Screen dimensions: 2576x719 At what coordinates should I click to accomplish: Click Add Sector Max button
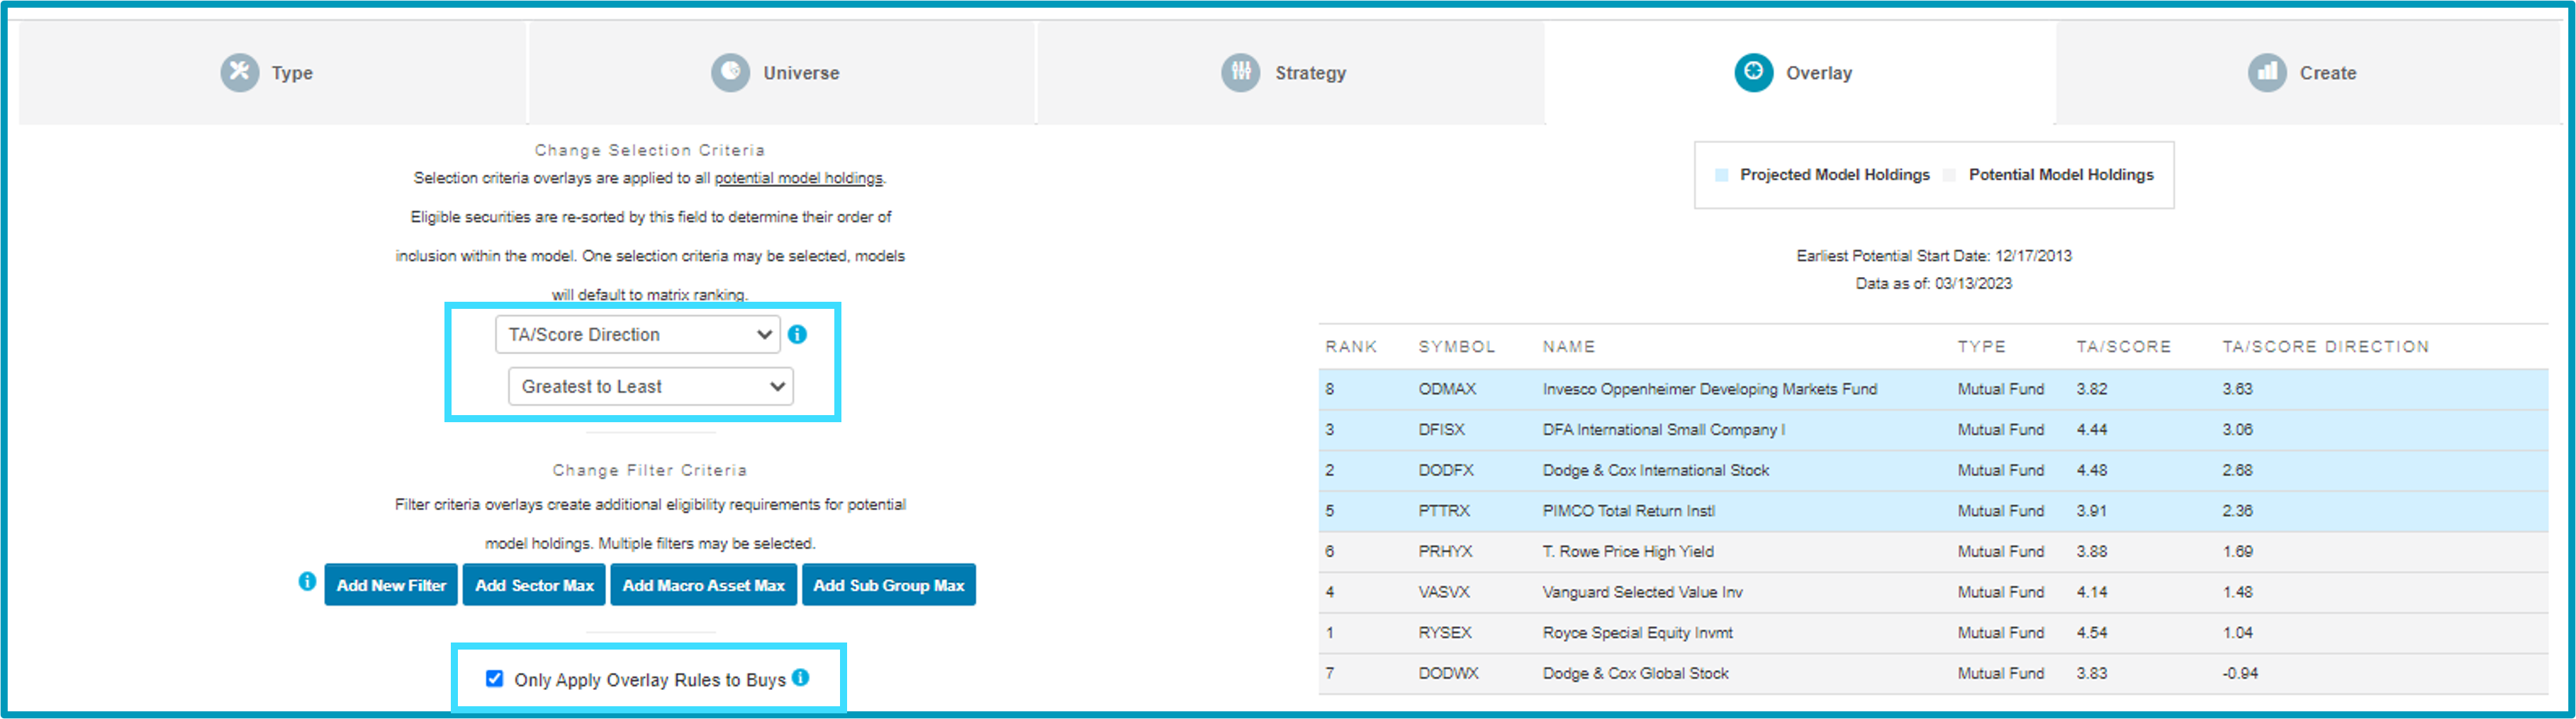coord(534,585)
